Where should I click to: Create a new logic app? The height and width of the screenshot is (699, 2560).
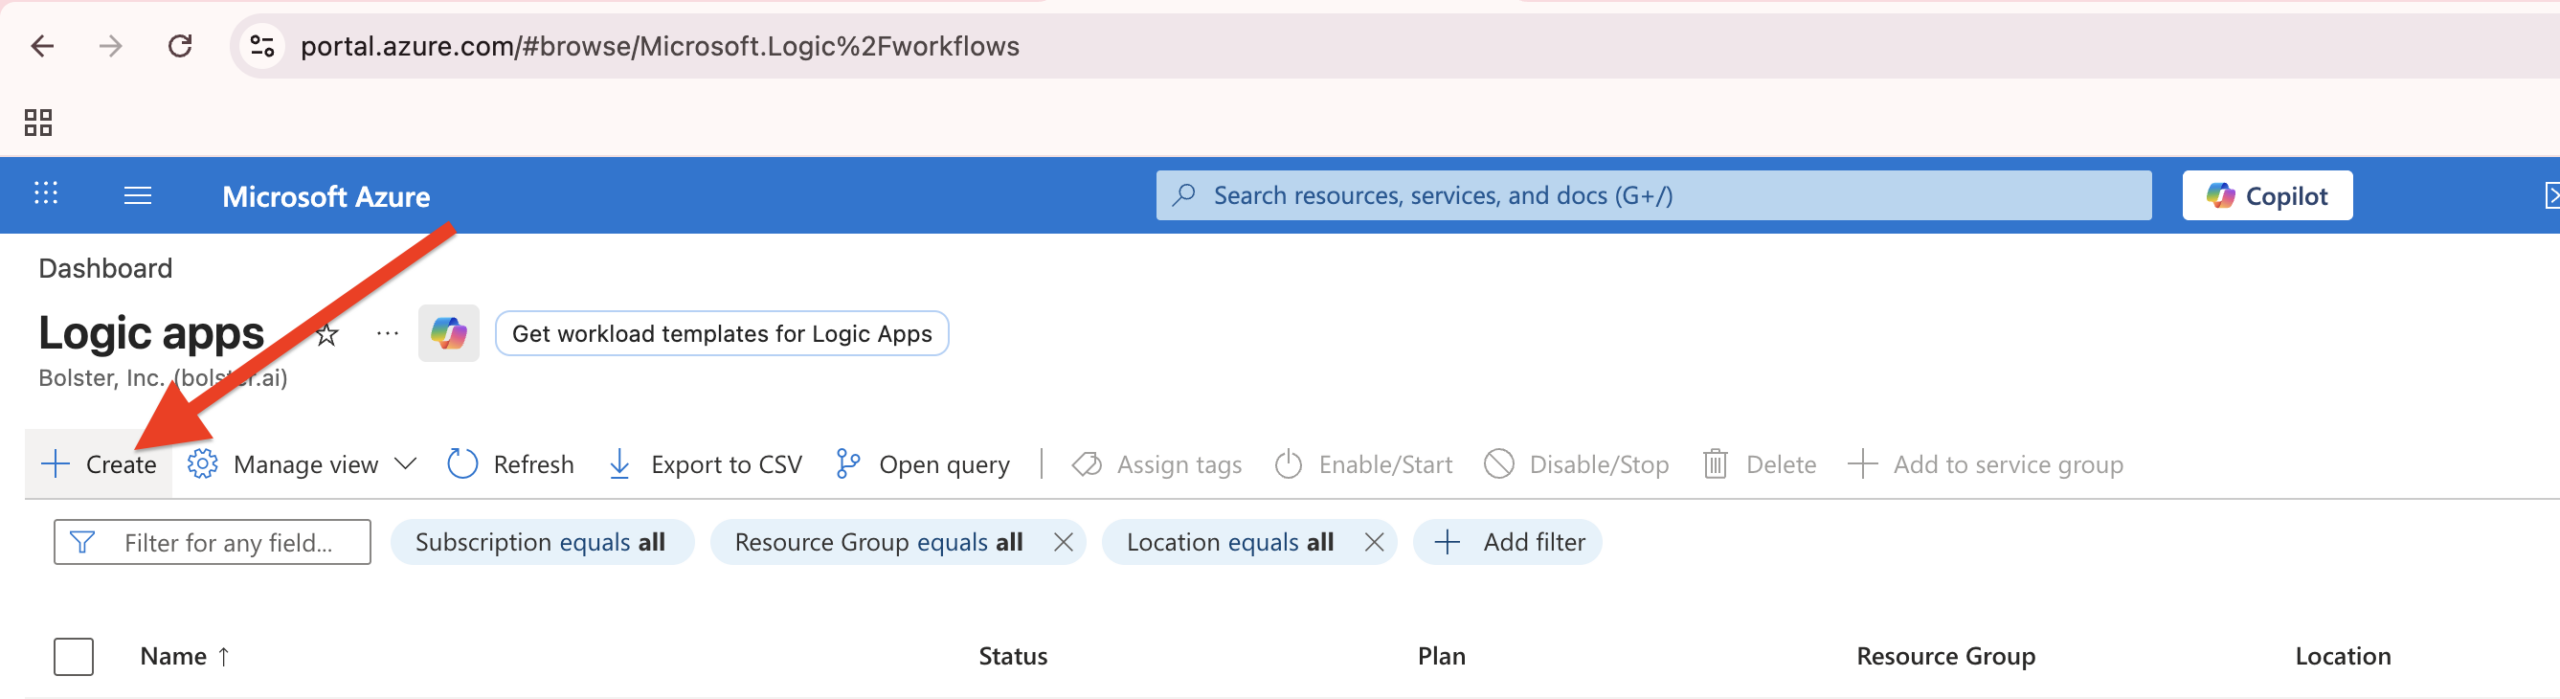pos(99,465)
